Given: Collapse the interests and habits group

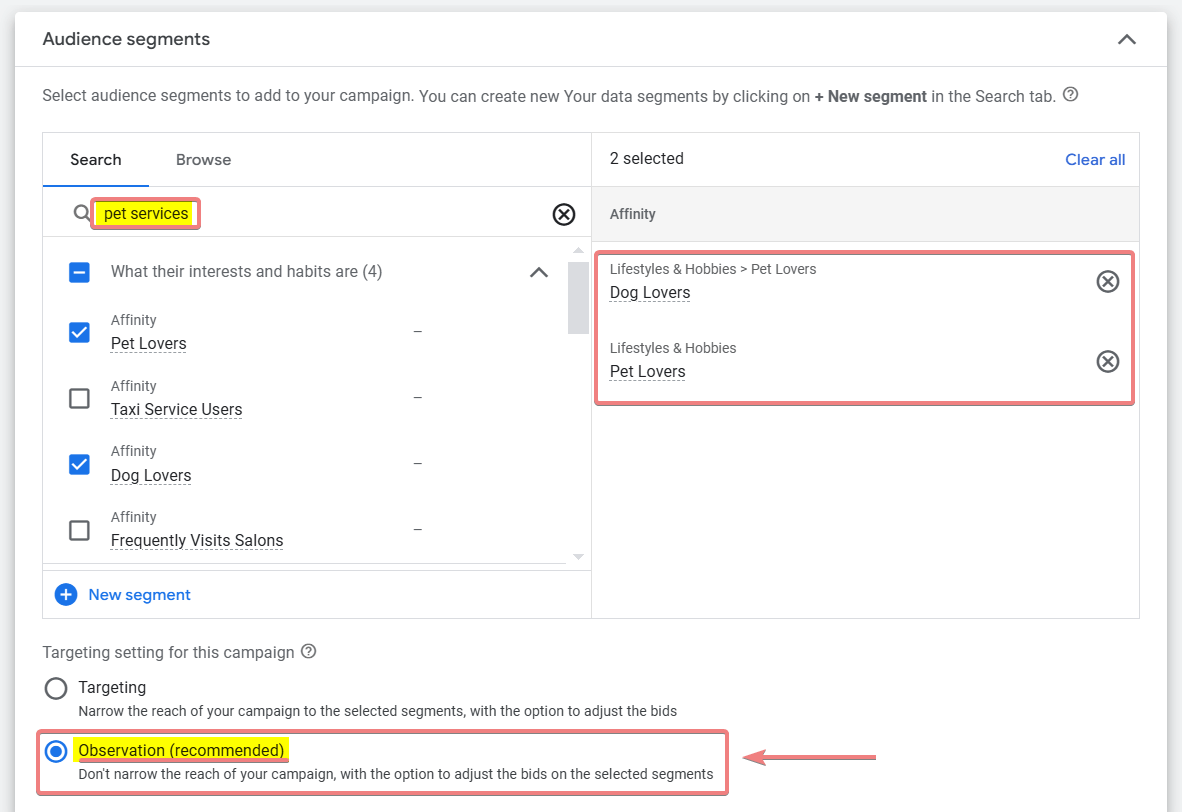Looking at the screenshot, I should click(x=539, y=272).
